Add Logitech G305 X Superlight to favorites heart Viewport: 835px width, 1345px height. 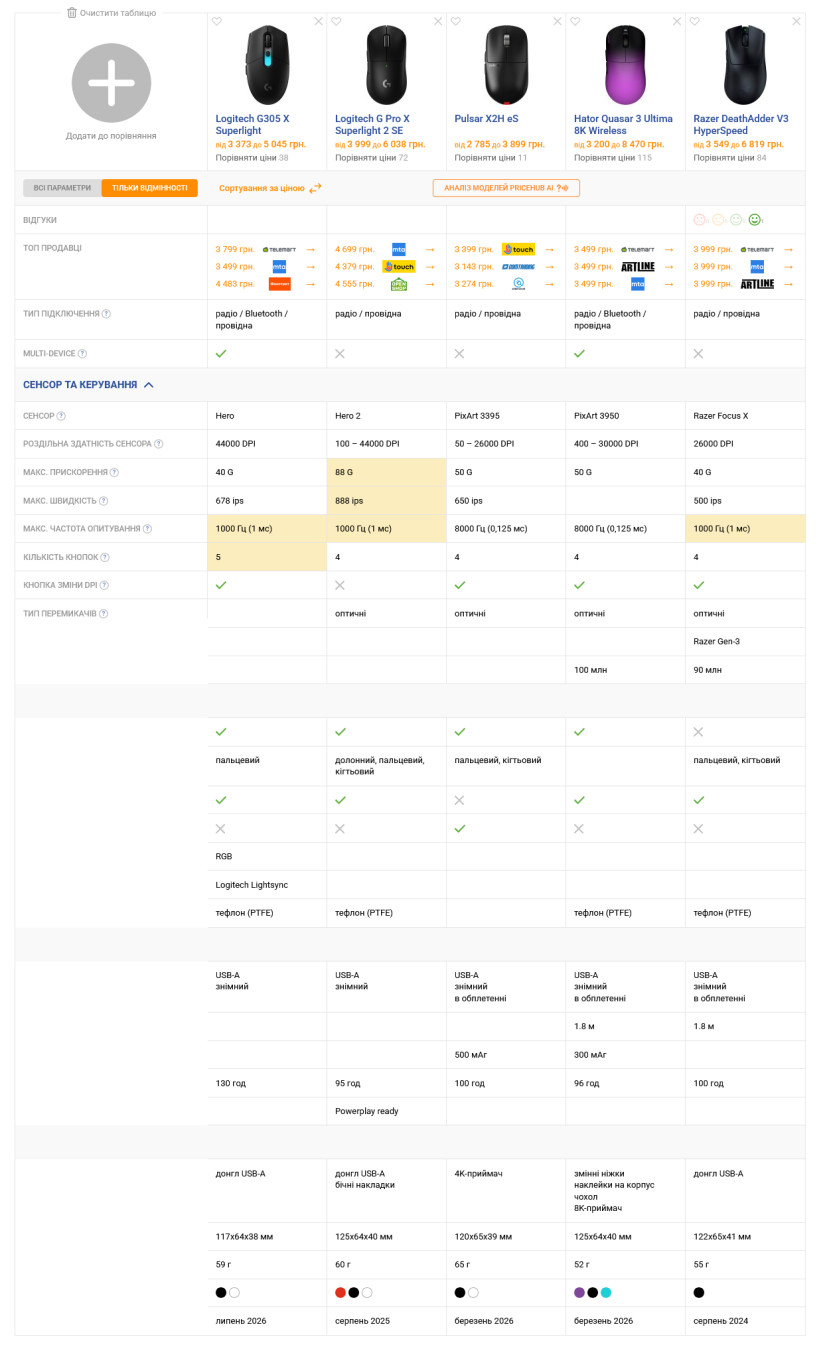pyautogui.click(x=217, y=21)
